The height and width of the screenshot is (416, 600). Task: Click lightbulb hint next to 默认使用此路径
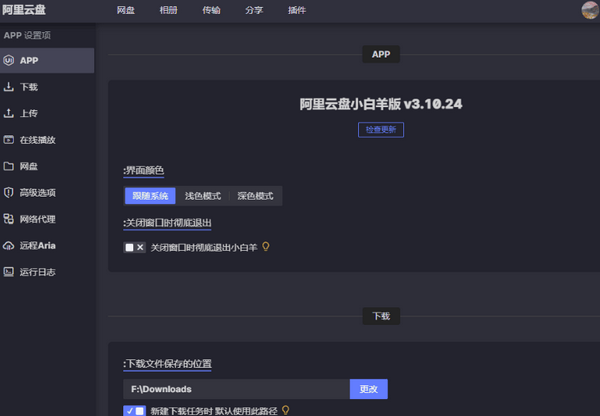pos(285,410)
